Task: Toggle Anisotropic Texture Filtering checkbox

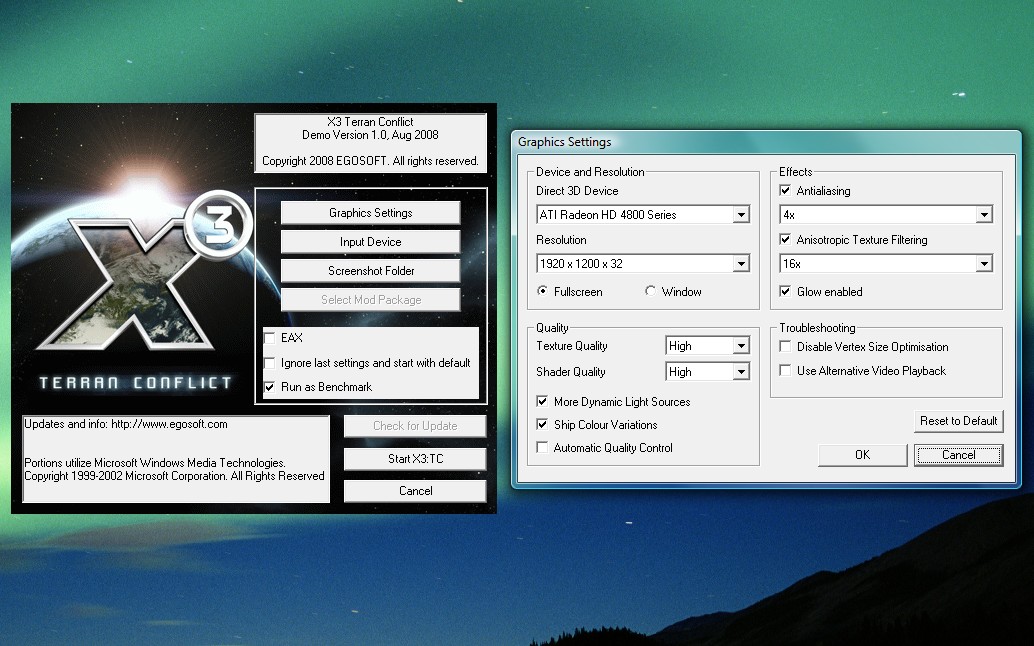Action: pos(785,239)
